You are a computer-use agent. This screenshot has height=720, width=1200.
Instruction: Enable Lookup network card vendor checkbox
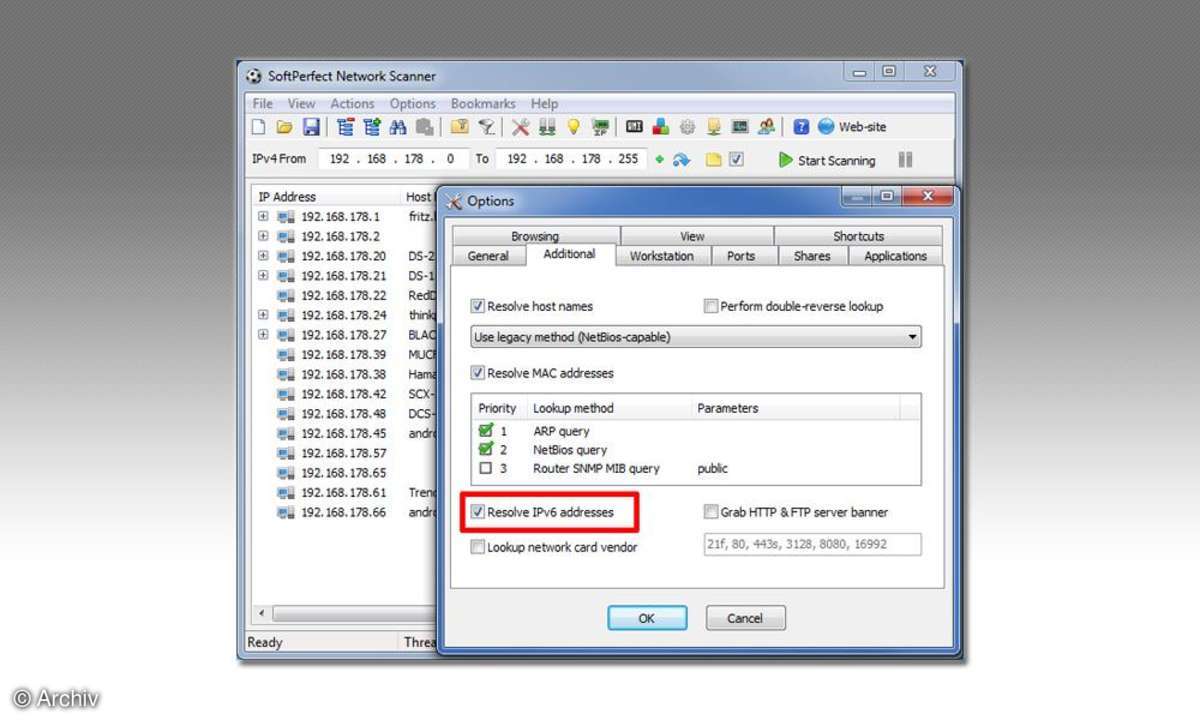[478, 547]
